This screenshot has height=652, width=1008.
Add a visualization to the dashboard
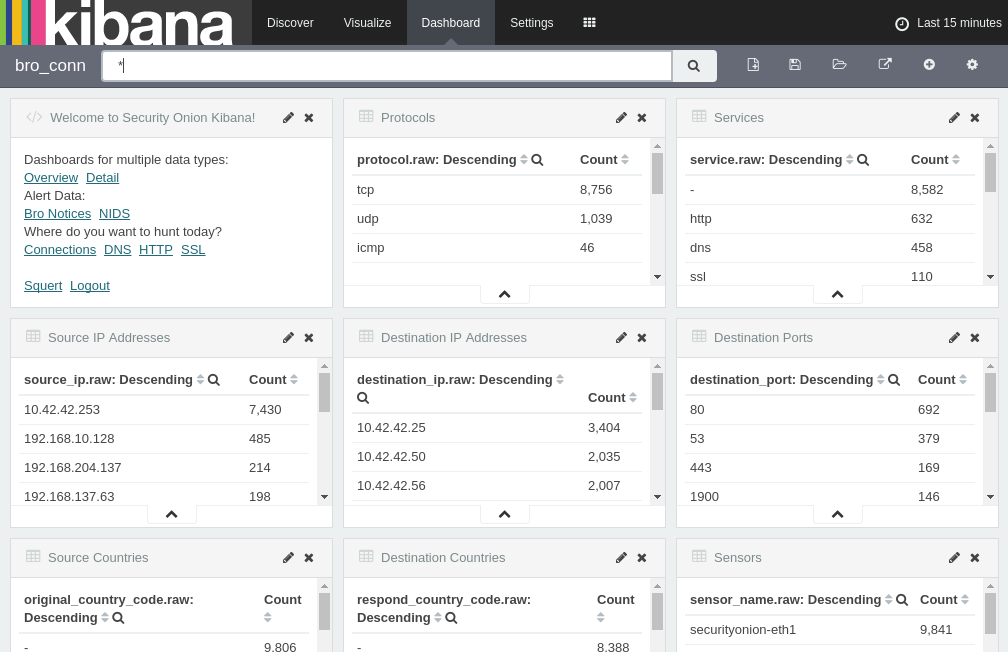(929, 64)
